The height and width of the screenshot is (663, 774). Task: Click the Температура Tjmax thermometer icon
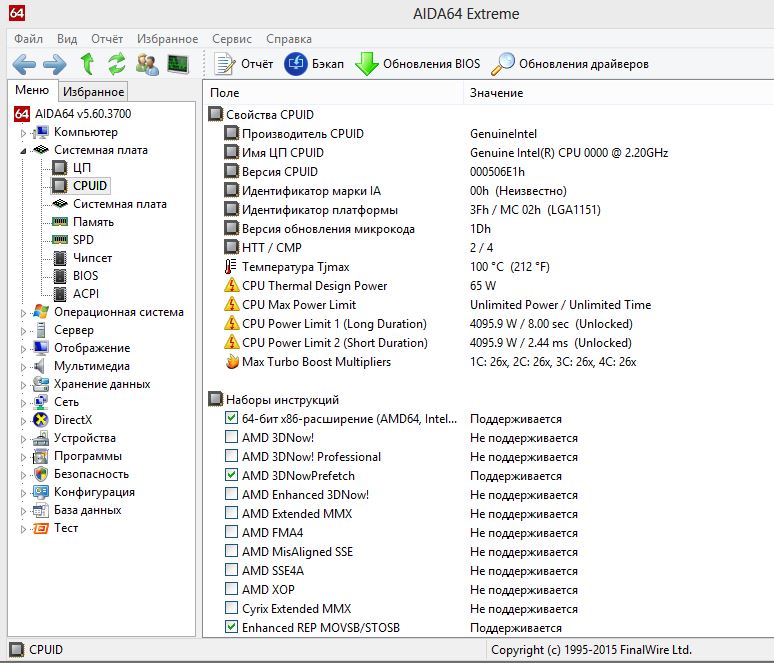click(231, 267)
